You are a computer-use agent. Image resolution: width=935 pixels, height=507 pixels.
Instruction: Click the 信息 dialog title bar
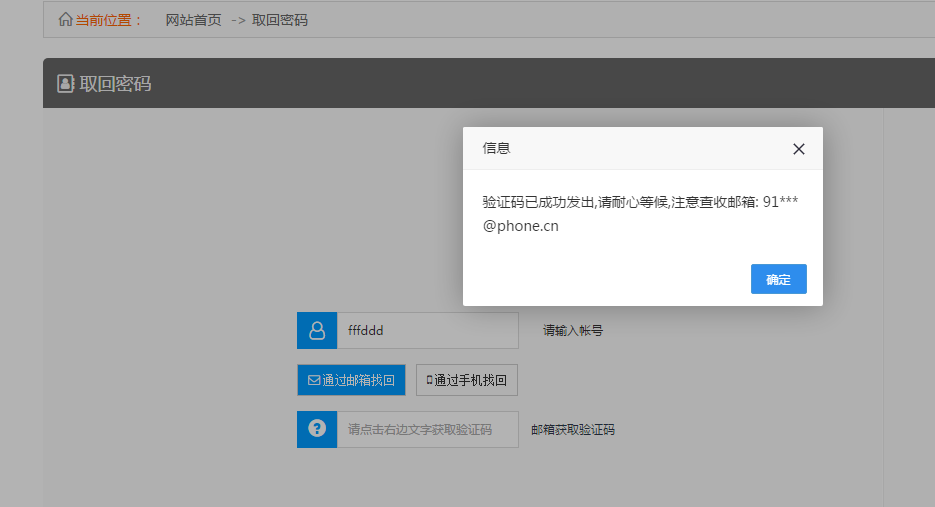click(x=620, y=148)
